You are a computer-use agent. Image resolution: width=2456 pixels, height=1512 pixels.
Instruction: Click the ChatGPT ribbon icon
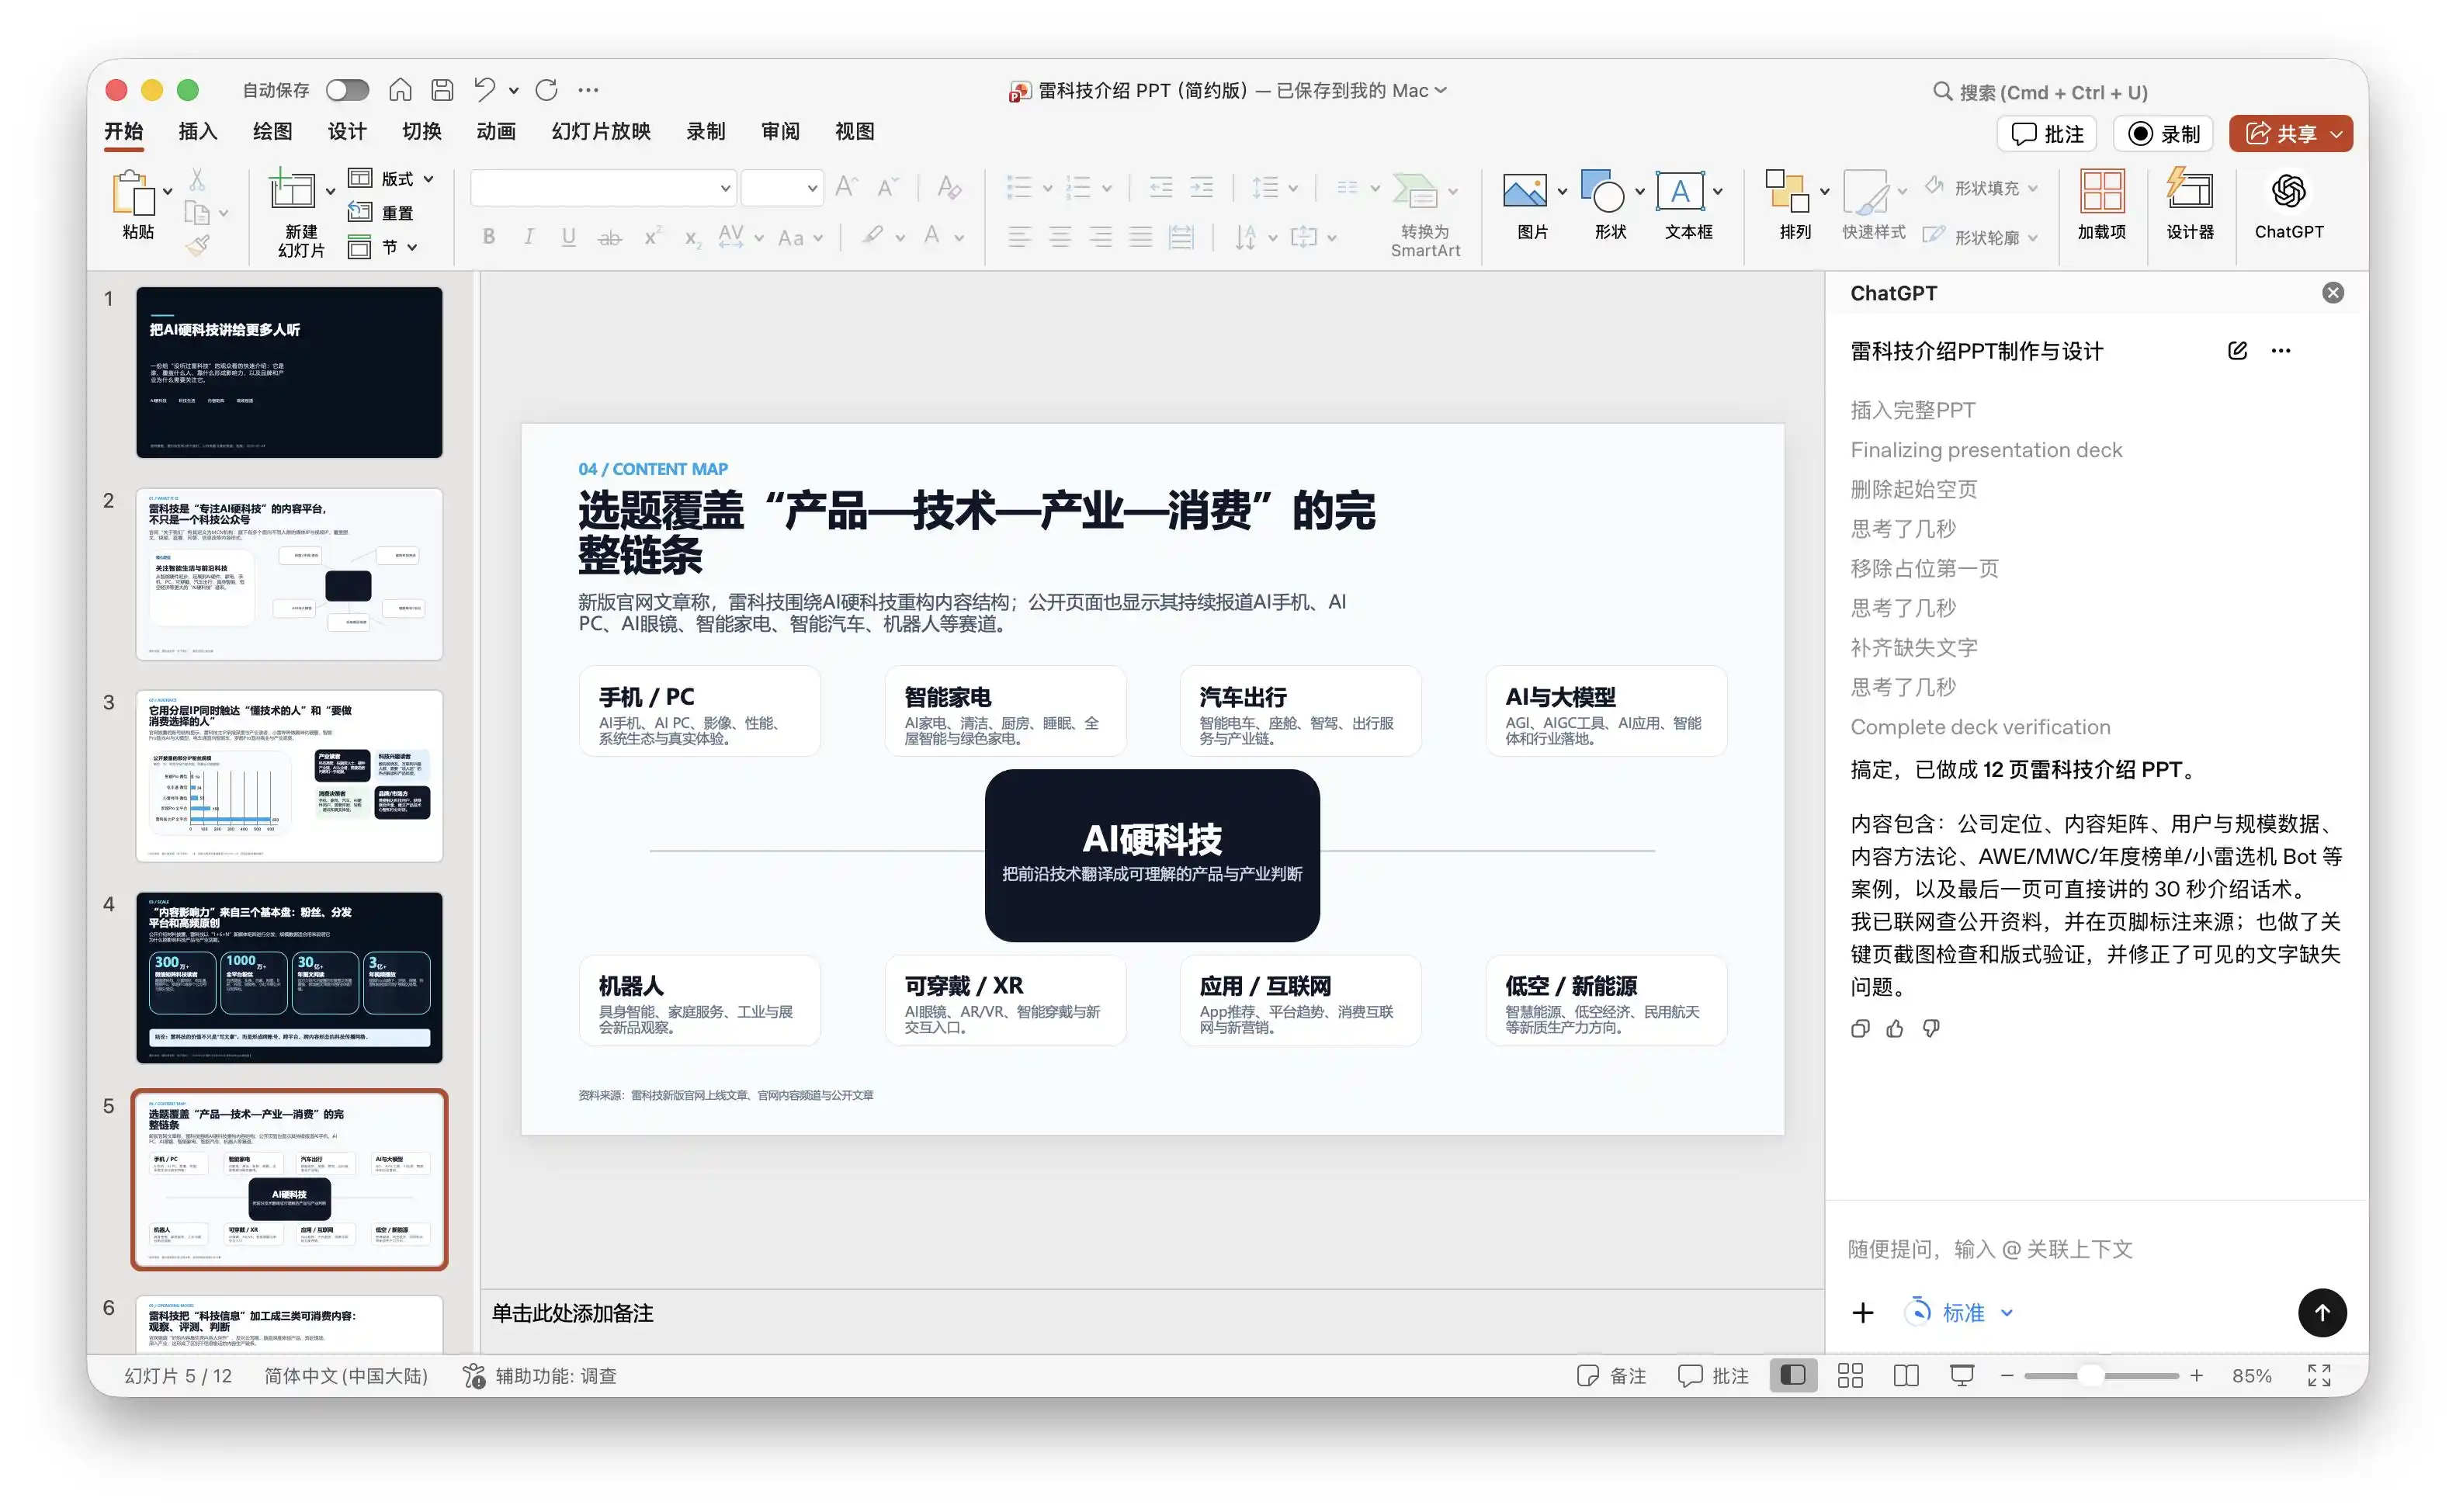click(x=2289, y=191)
